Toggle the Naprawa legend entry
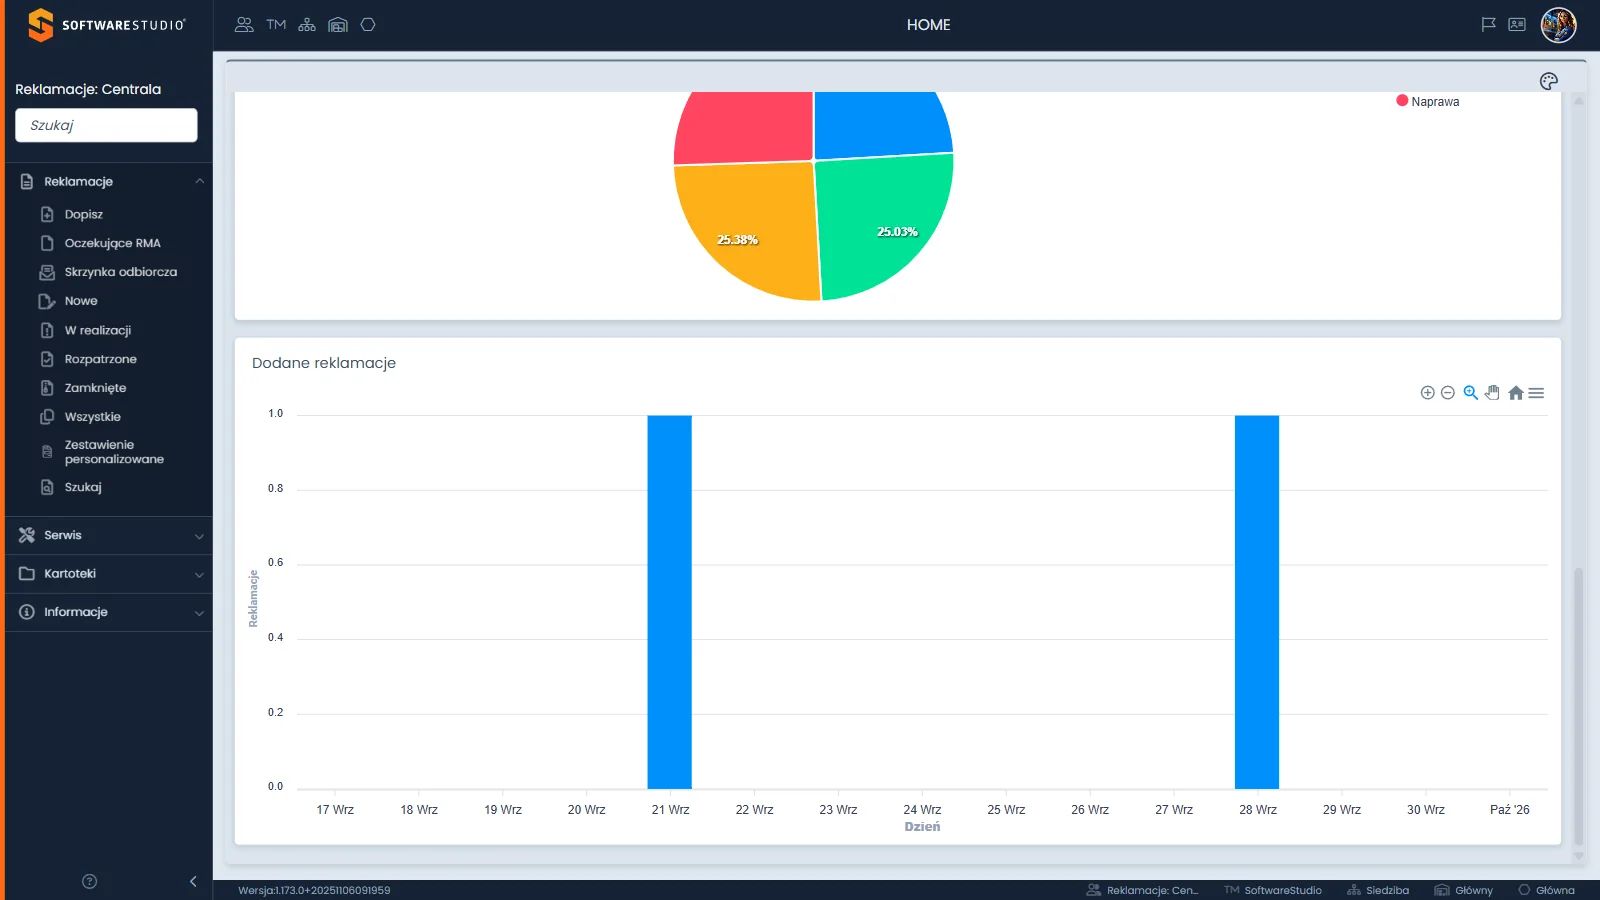 [1428, 101]
